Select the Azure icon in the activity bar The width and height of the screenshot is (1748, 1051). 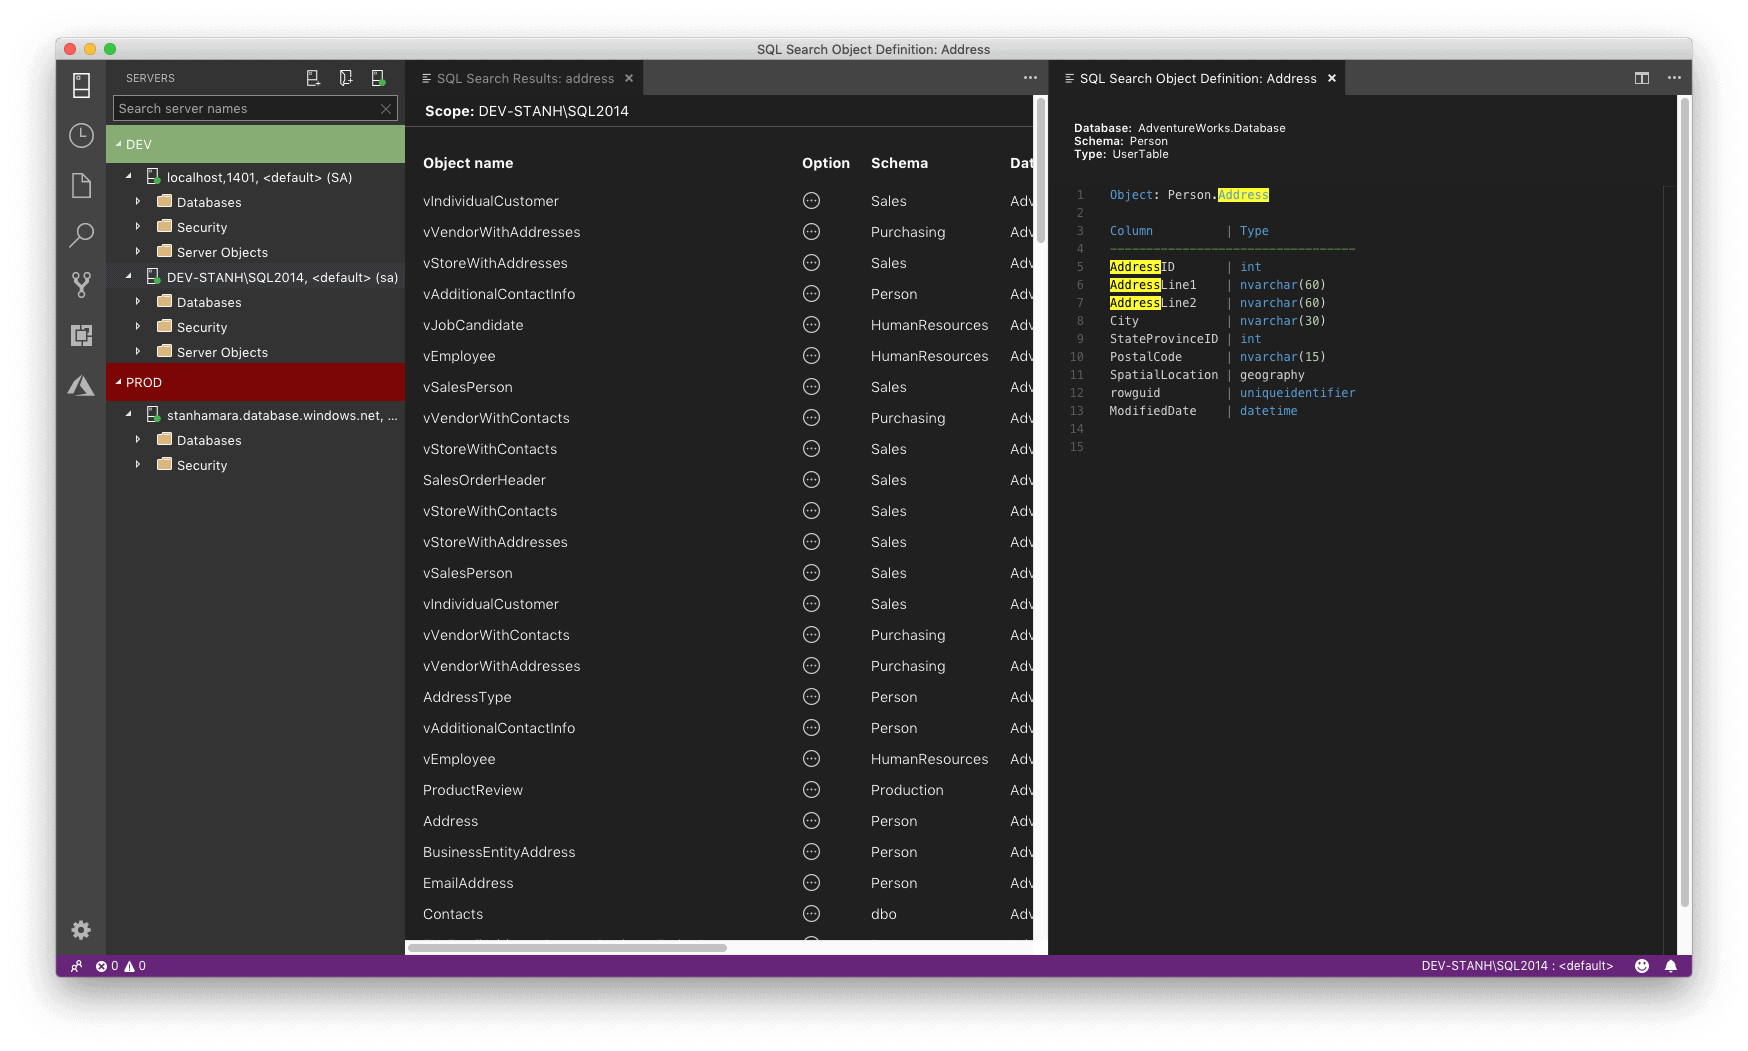81,384
